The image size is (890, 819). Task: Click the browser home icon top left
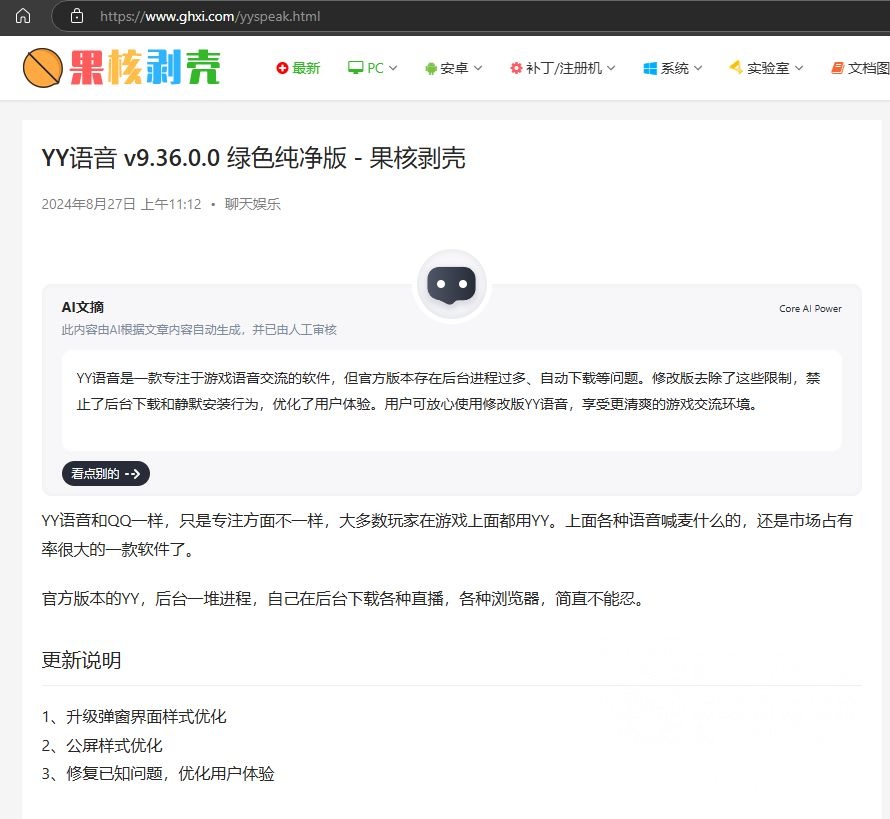pos(22,16)
